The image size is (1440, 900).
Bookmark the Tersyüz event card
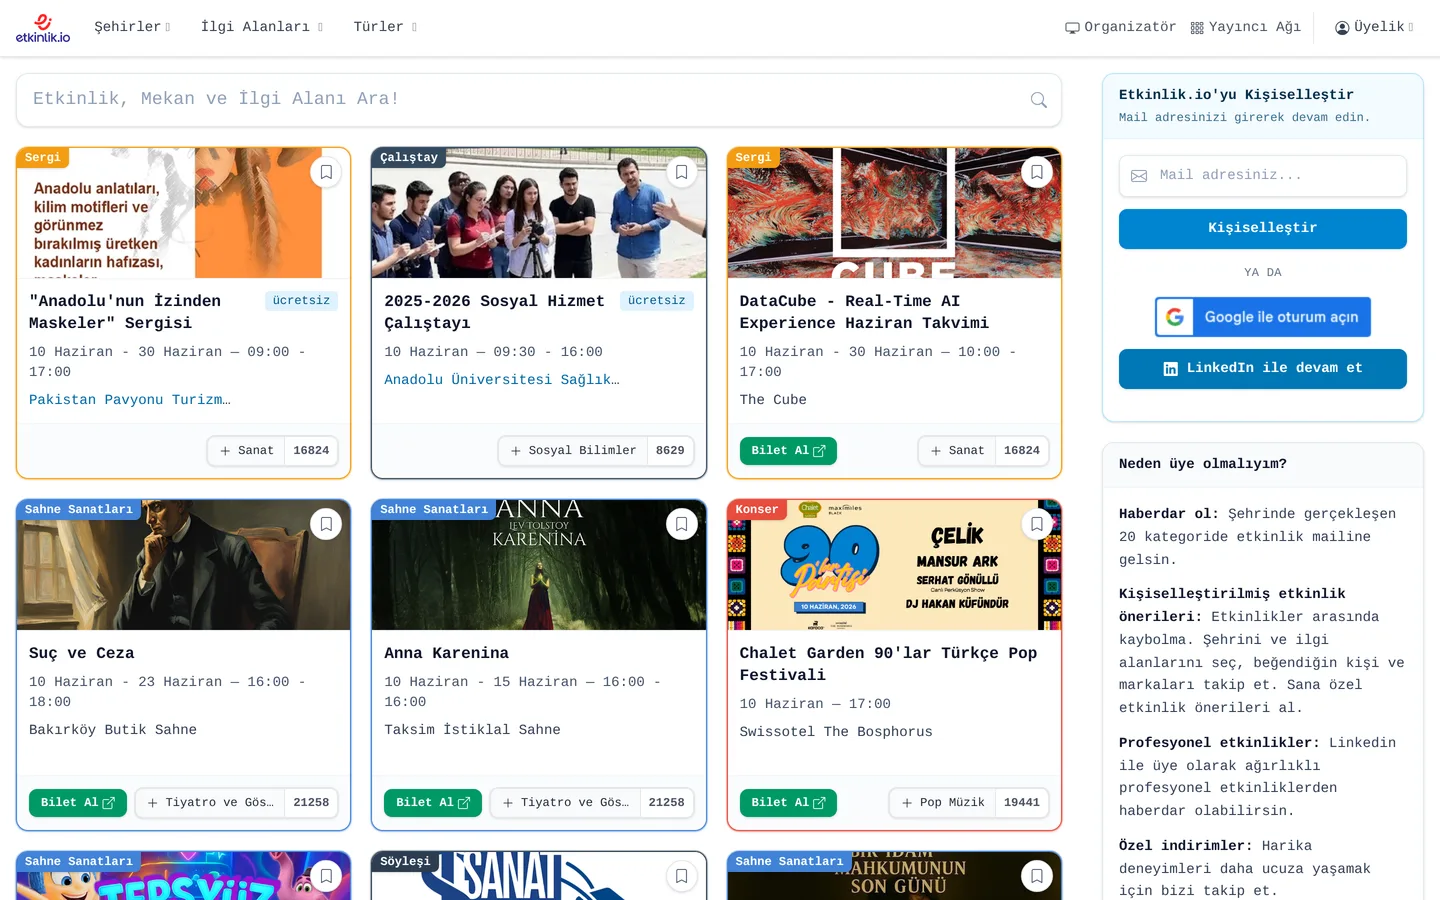pyautogui.click(x=326, y=876)
